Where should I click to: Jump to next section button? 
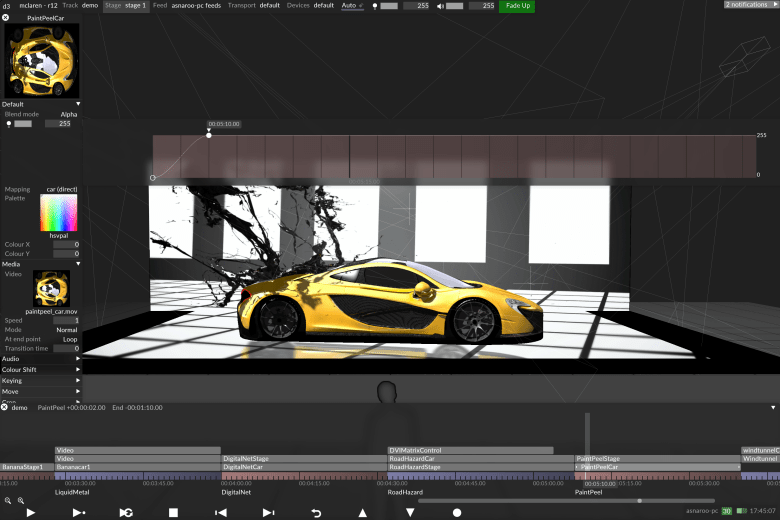point(268,512)
